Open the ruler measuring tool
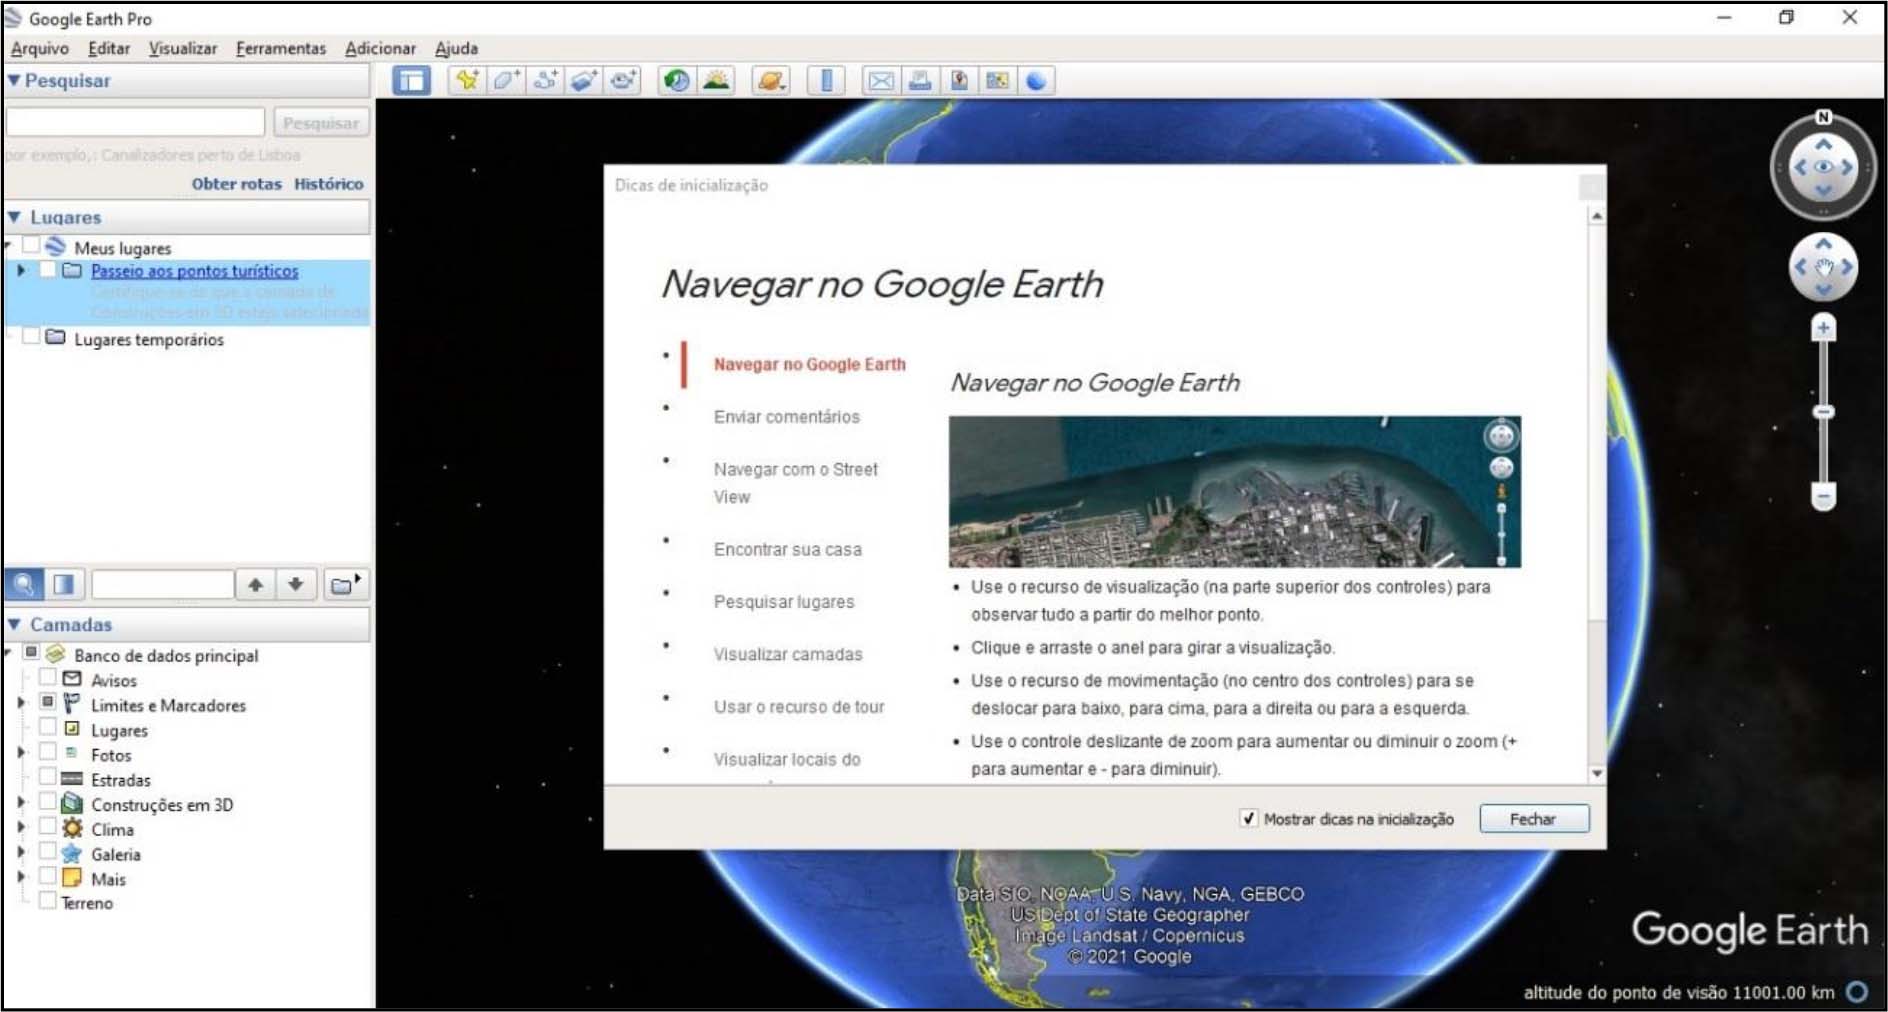Viewport: 1888px width, 1012px height. 826,81
